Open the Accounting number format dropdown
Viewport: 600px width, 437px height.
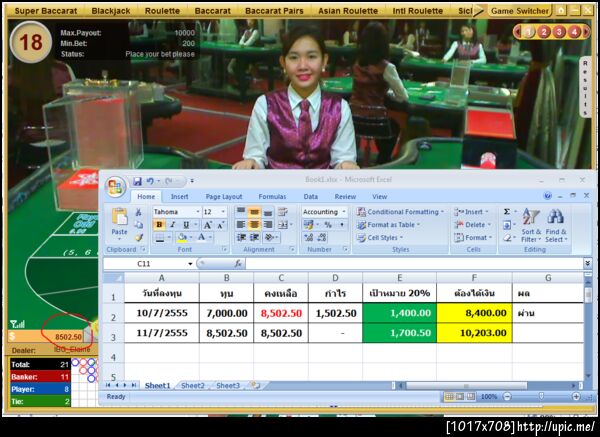[344, 212]
